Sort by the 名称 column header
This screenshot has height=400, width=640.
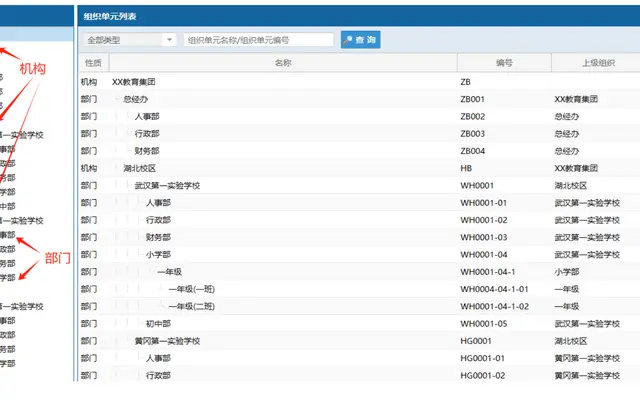tap(283, 63)
